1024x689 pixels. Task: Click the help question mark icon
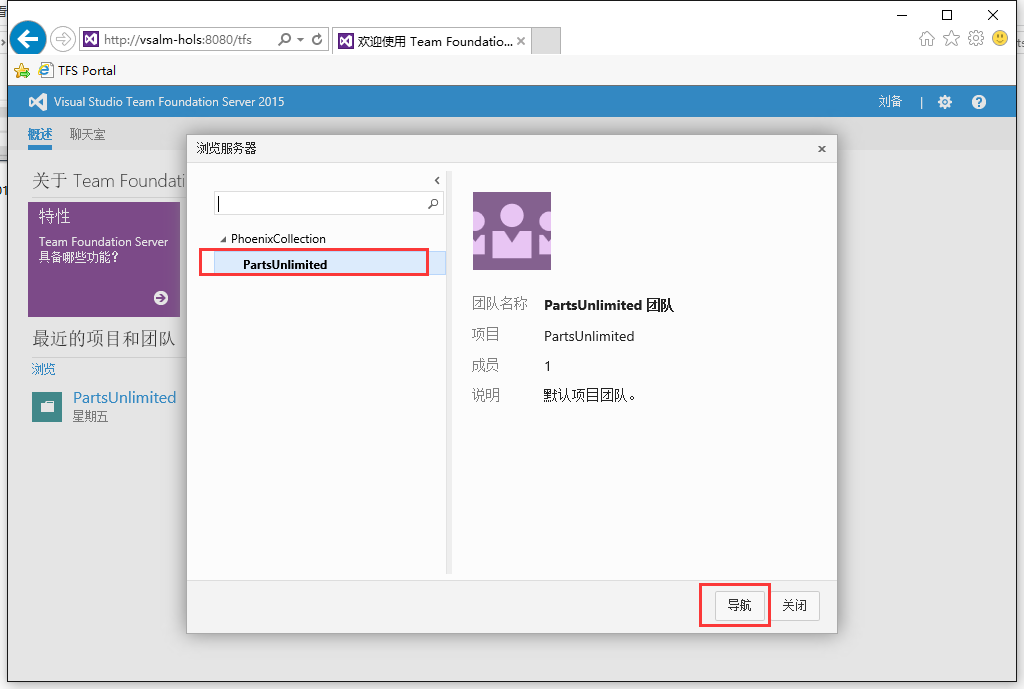point(979,102)
